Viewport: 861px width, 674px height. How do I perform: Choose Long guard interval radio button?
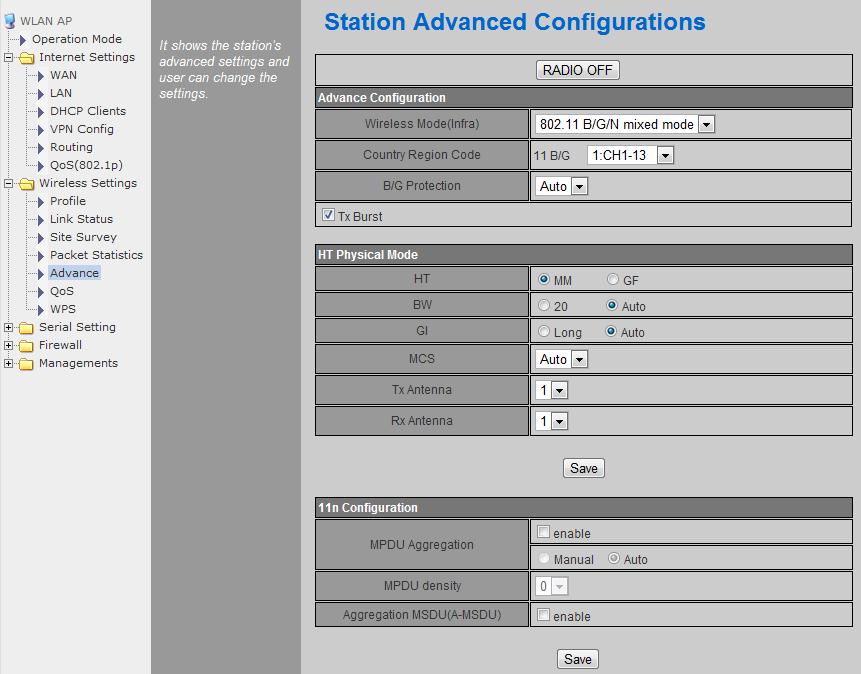click(x=544, y=331)
